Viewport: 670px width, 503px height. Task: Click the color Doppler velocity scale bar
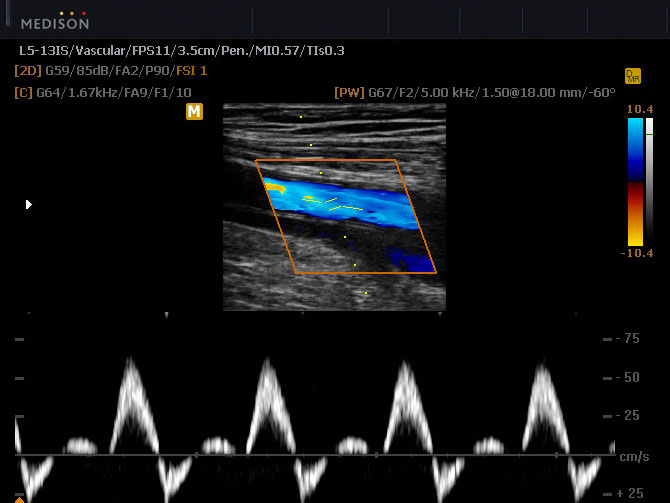coord(635,182)
